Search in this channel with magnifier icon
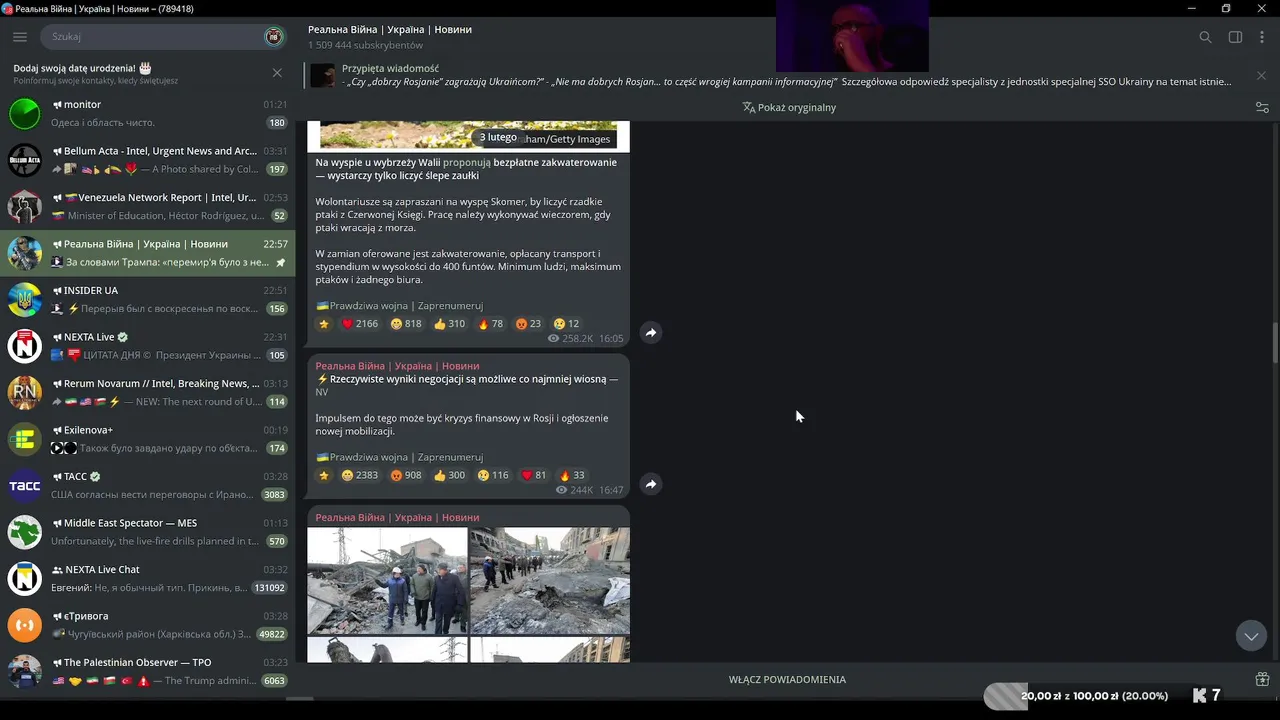 1205,37
